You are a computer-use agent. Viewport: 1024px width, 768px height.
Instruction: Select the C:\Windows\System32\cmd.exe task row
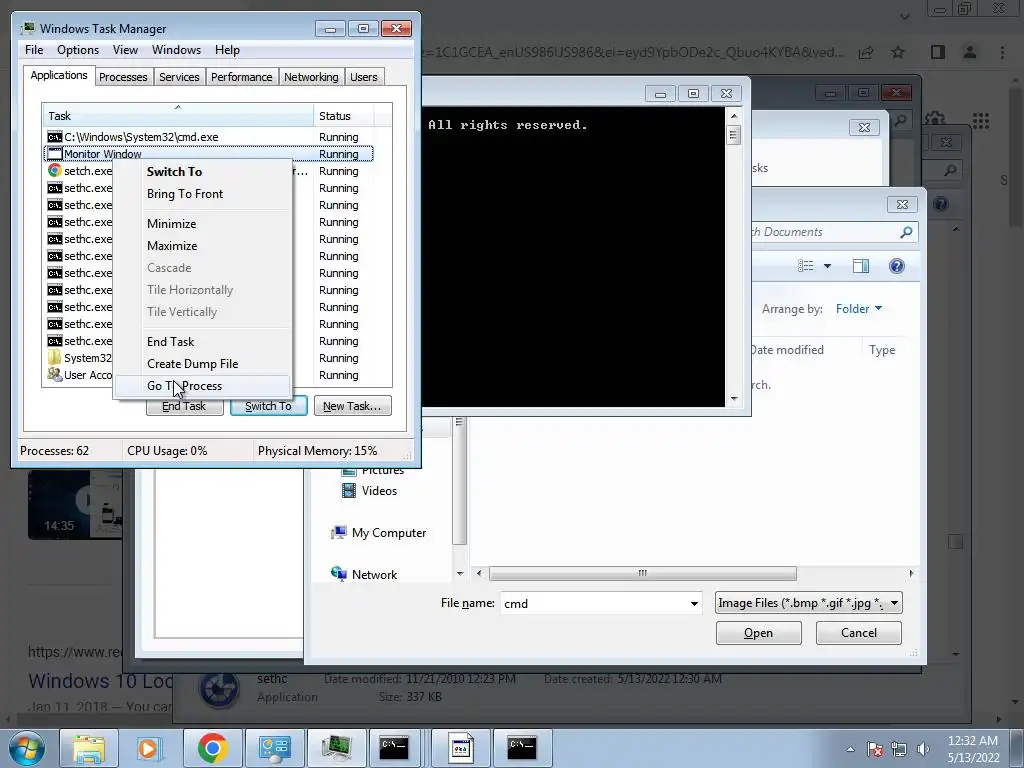click(209, 137)
